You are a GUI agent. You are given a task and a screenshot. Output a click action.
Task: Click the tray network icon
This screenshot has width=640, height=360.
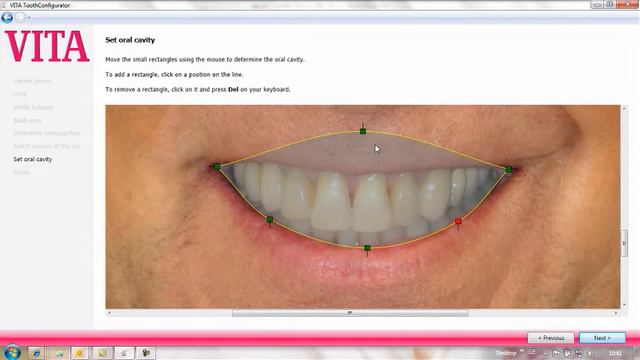click(x=579, y=353)
